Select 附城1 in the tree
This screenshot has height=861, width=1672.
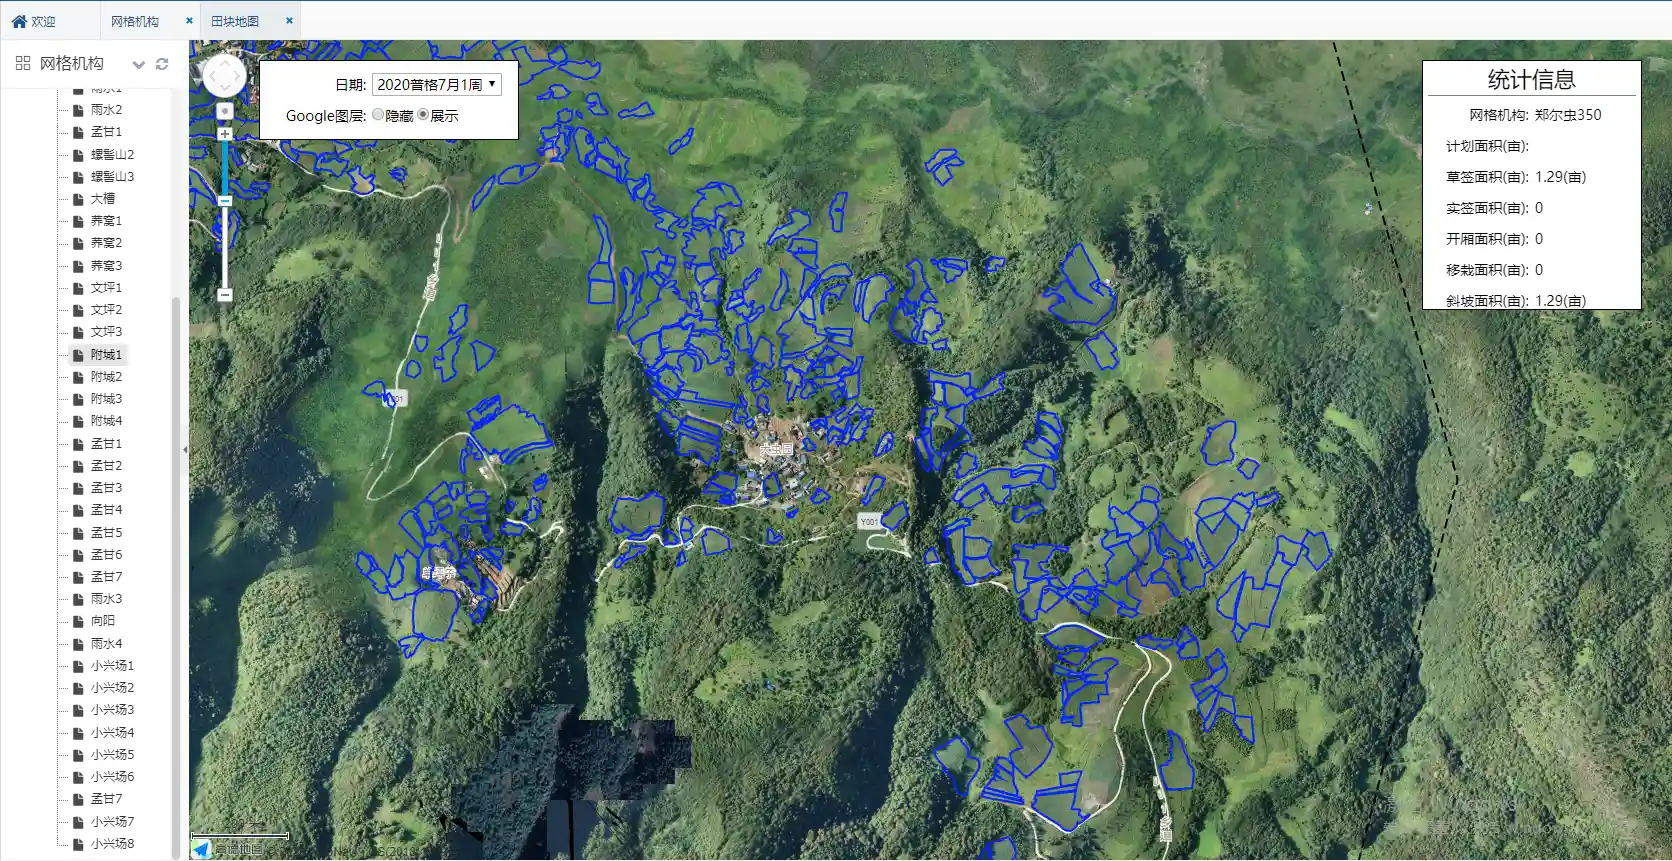tap(106, 355)
